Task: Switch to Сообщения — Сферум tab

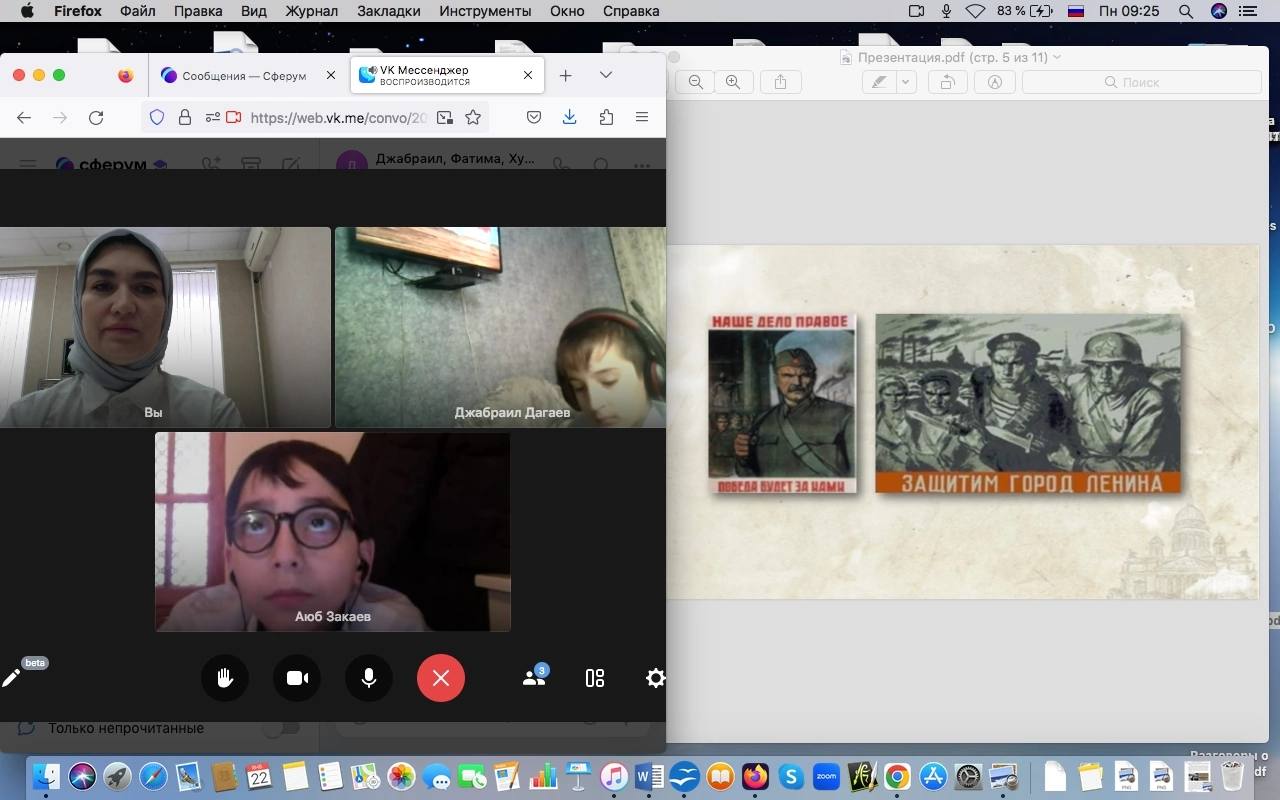Action: click(x=243, y=75)
